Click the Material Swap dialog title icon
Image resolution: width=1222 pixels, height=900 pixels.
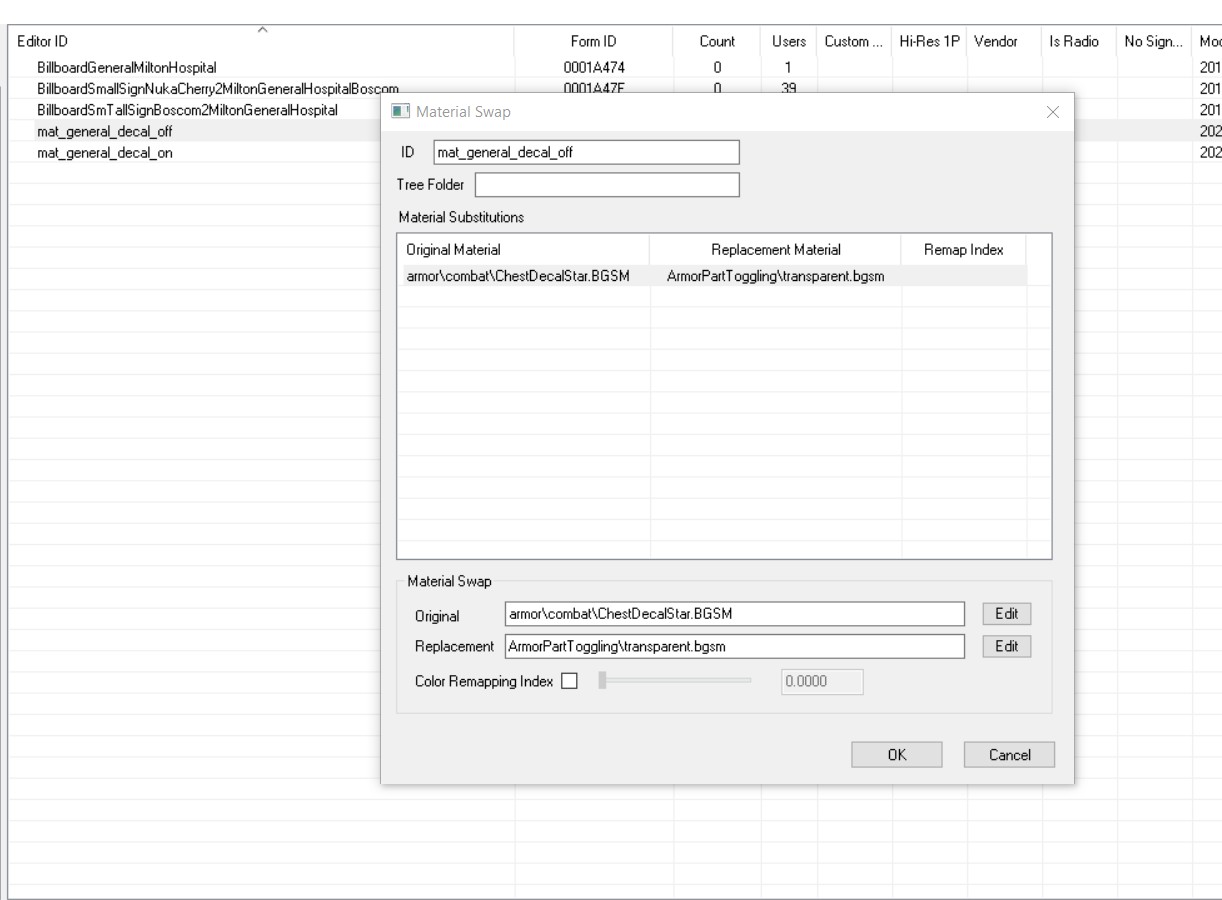click(x=400, y=111)
